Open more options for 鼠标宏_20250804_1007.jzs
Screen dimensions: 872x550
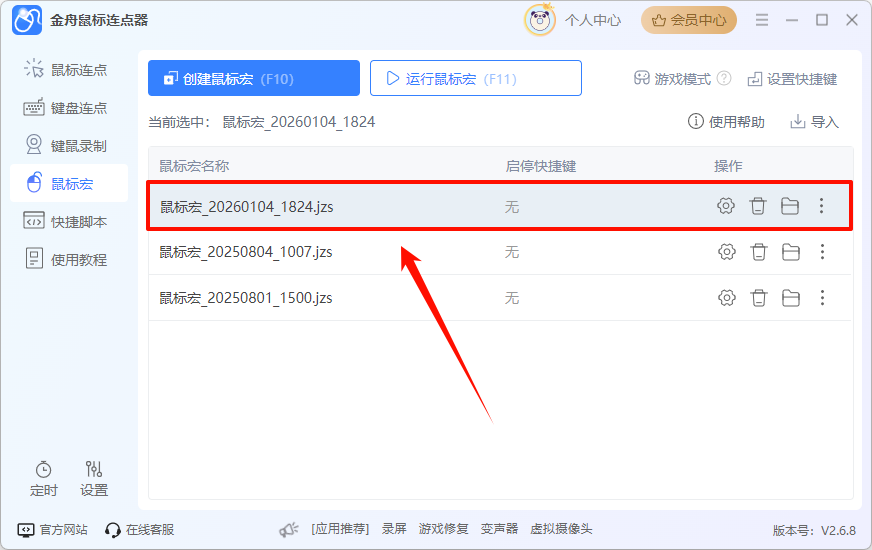coord(823,252)
